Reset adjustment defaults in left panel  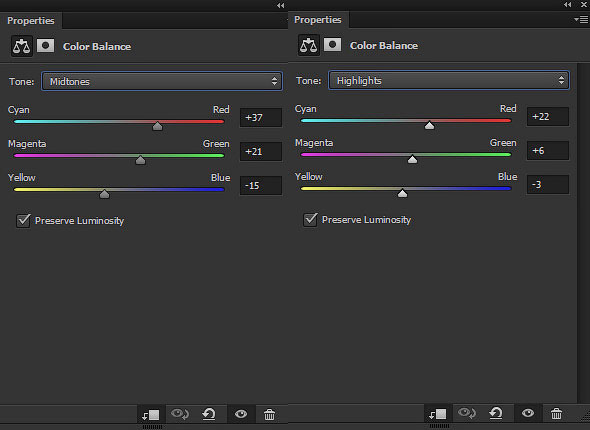click(x=209, y=414)
